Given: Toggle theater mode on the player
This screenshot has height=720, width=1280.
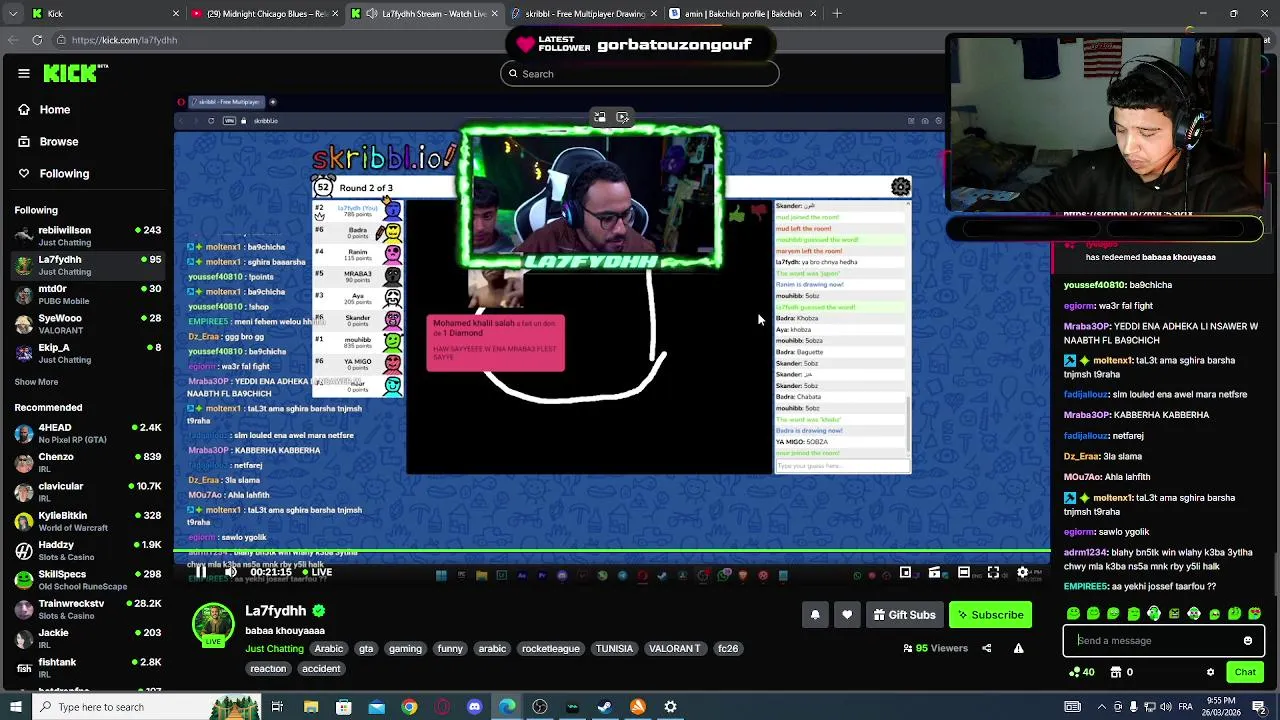Looking at the screenshot, I should point(964,573).
